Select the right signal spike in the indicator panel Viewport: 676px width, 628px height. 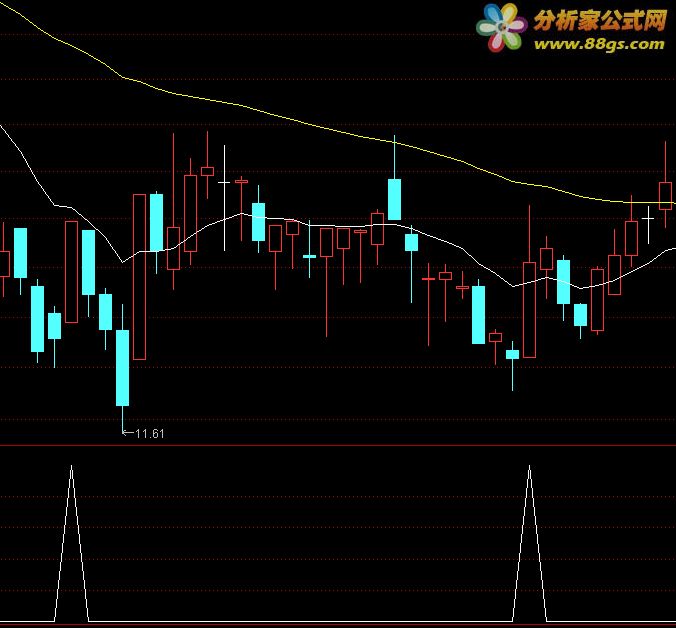click(x=529, y=543)
